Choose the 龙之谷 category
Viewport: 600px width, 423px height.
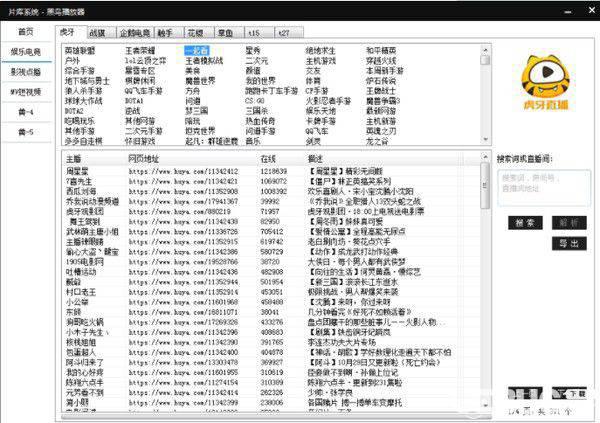coord(377,141)
